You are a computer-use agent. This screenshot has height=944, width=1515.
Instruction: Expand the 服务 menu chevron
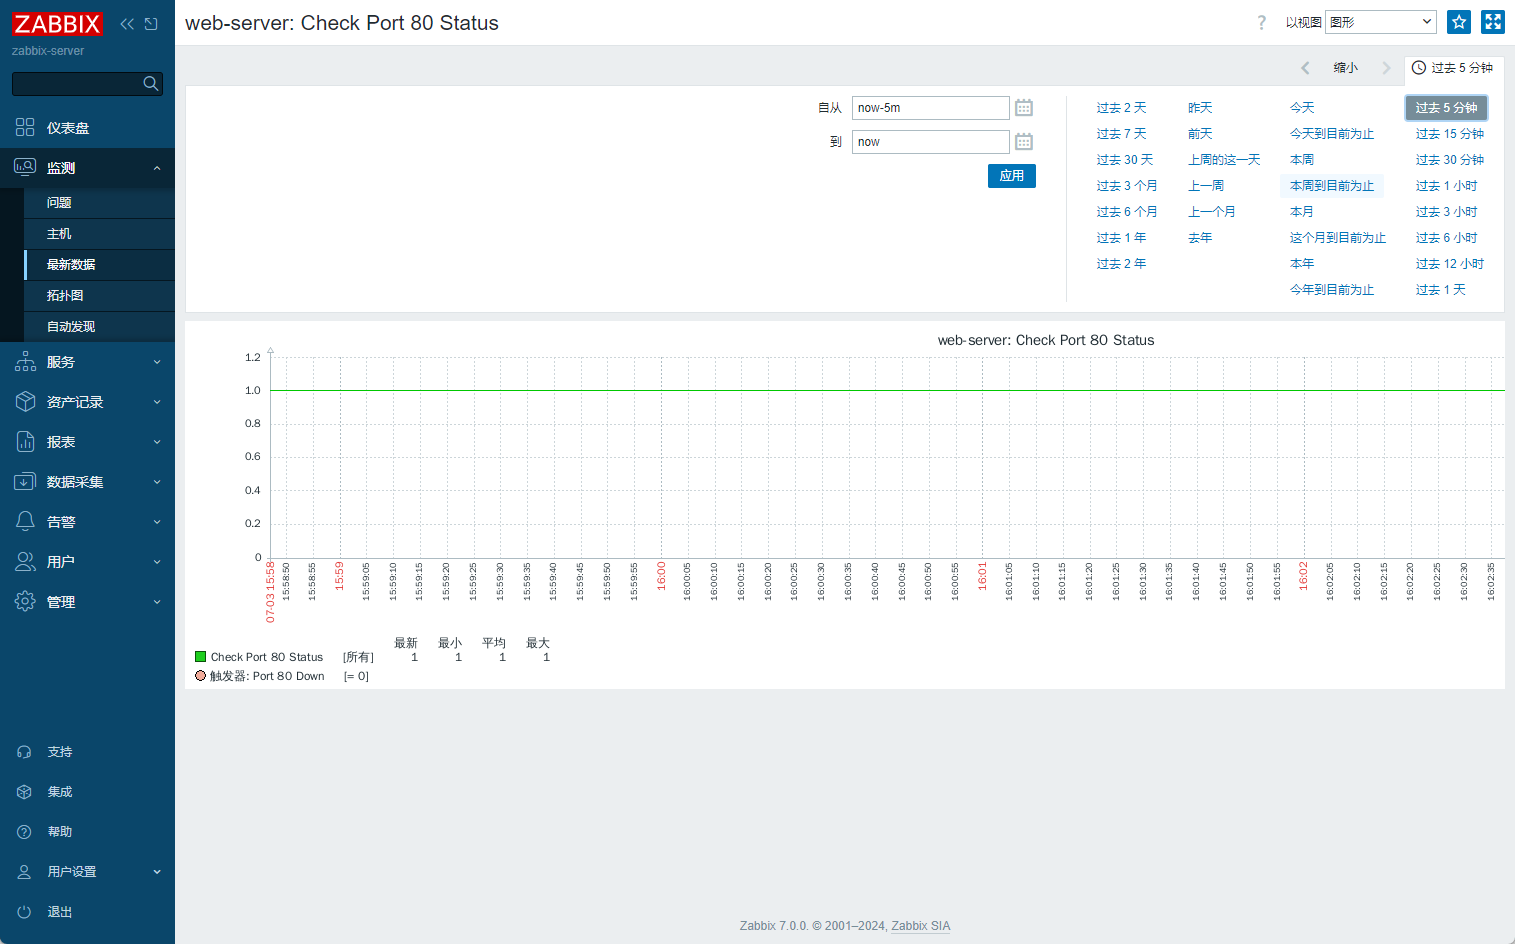(157, 362)
